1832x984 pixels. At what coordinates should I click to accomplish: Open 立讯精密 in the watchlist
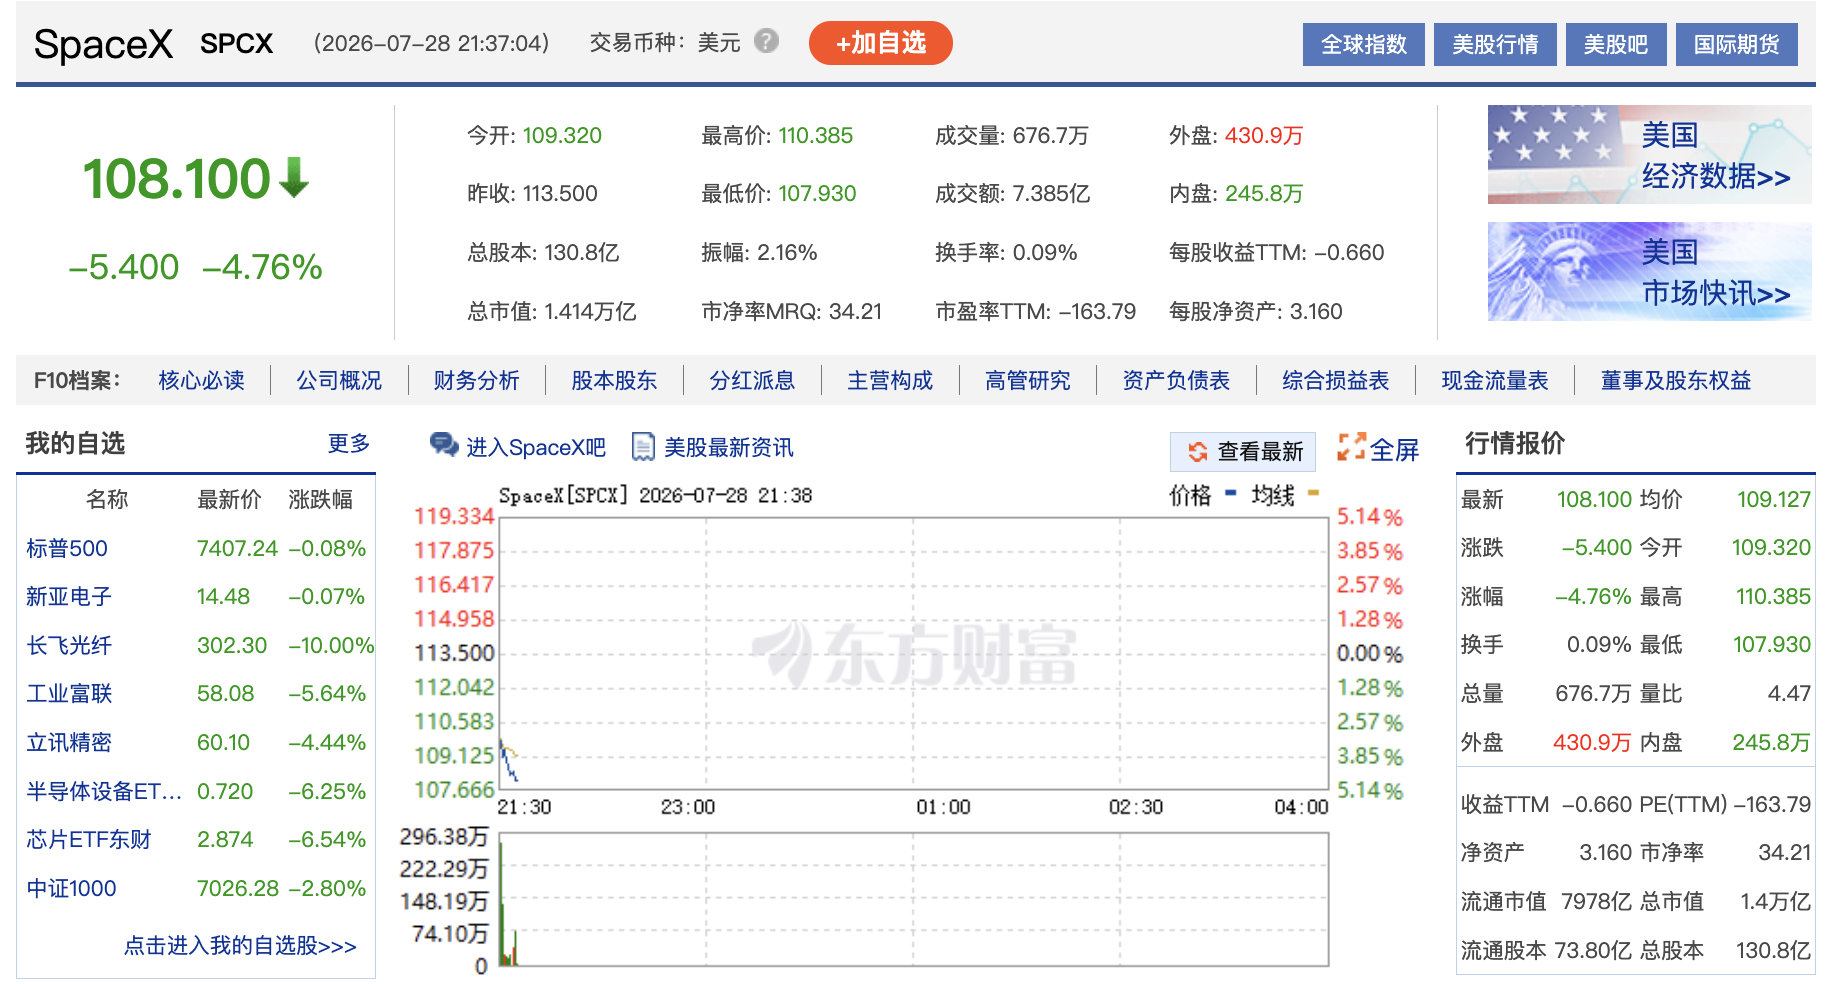tap(69, 742)
